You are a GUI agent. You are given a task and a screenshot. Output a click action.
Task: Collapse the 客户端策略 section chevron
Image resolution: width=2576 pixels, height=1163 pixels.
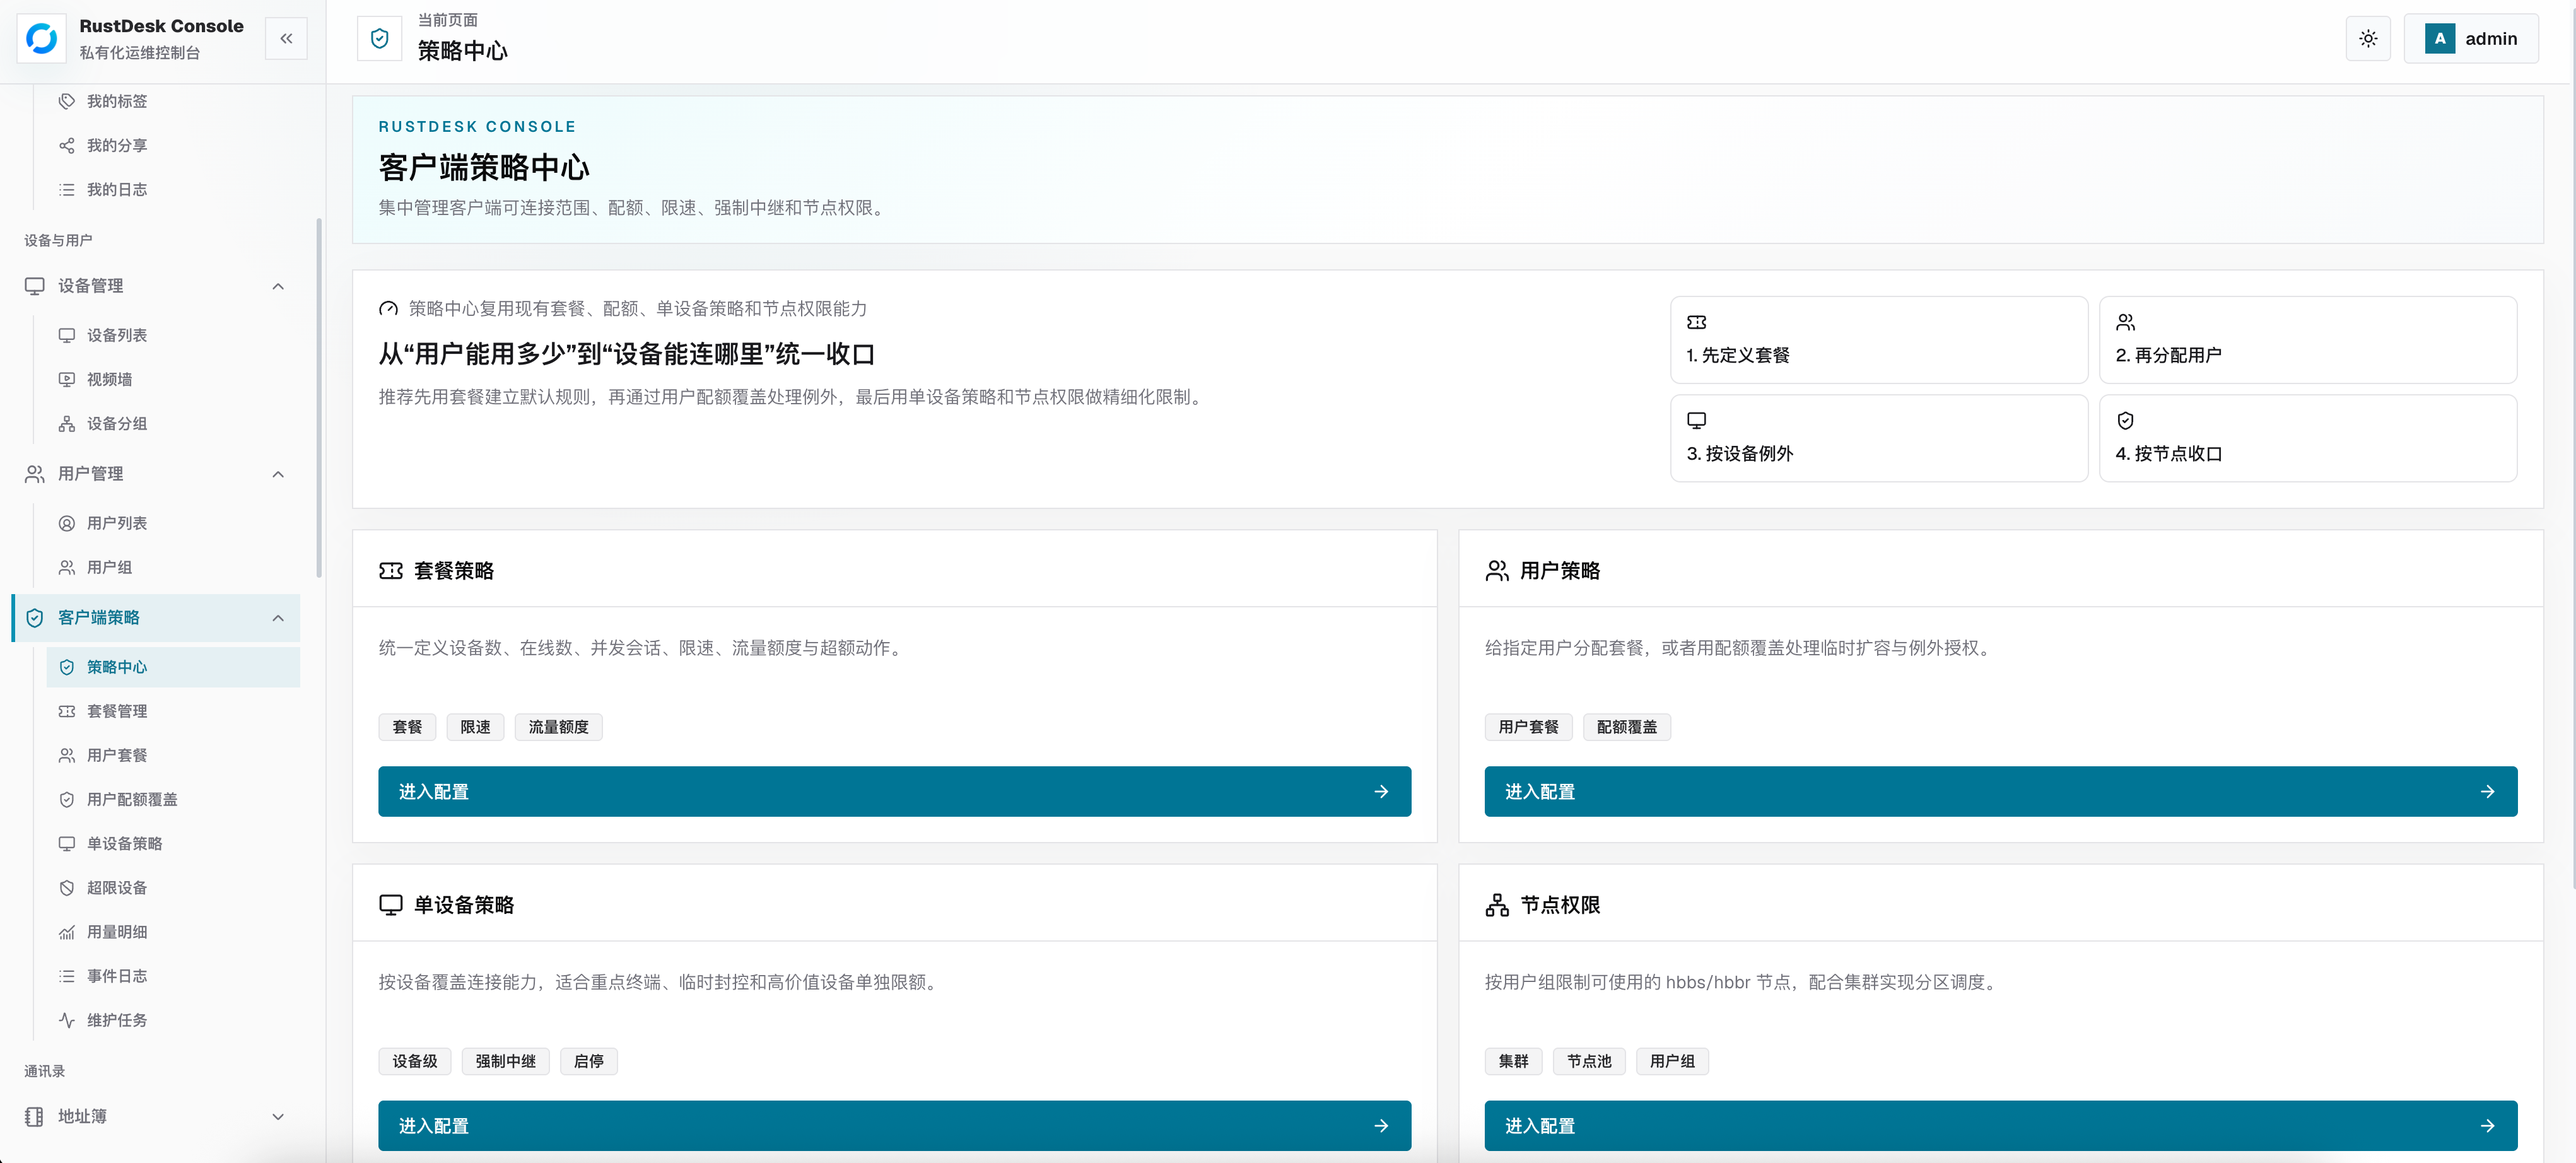[278, 618]
